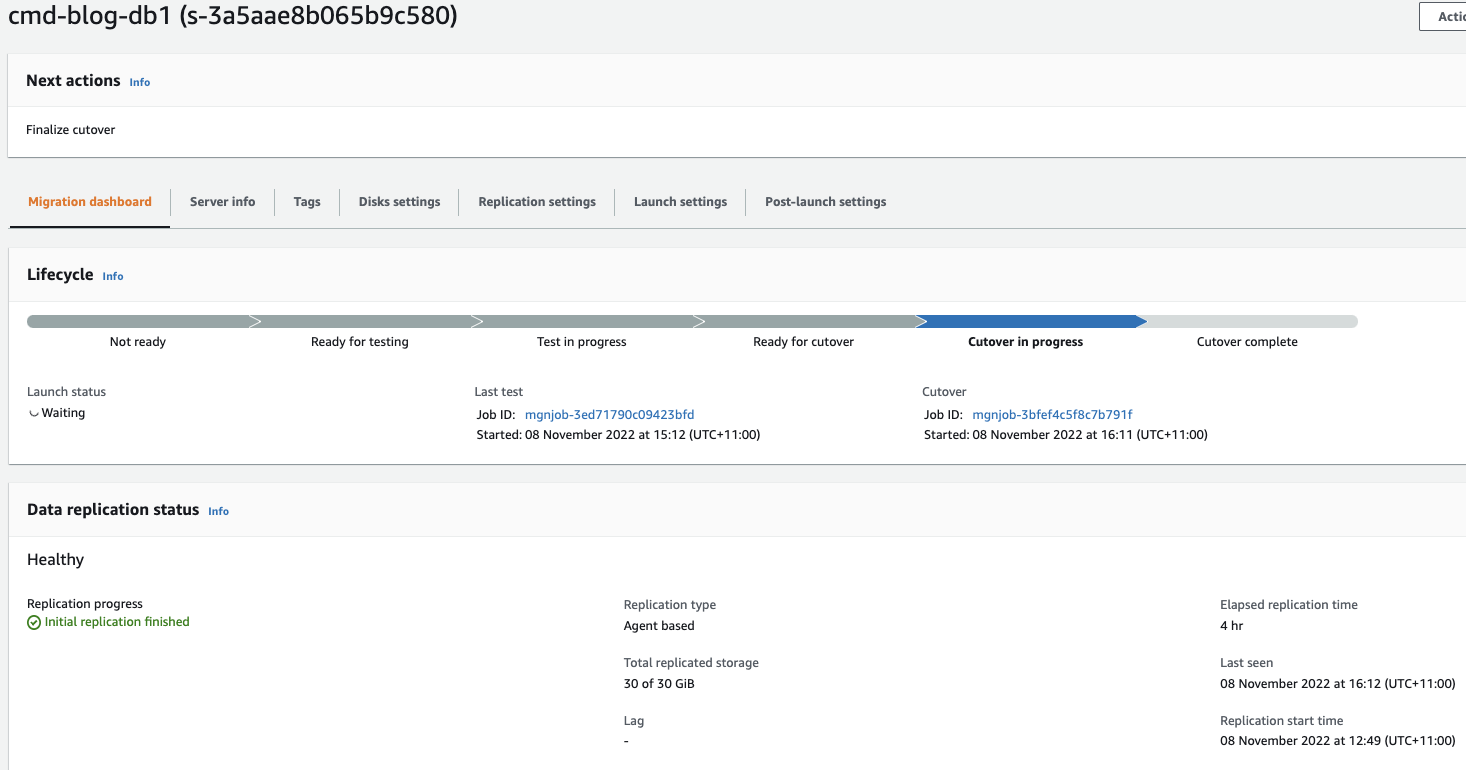Switch to Disks settings tab
Viewport: 1466px width, 770px height.
(399, 201)
